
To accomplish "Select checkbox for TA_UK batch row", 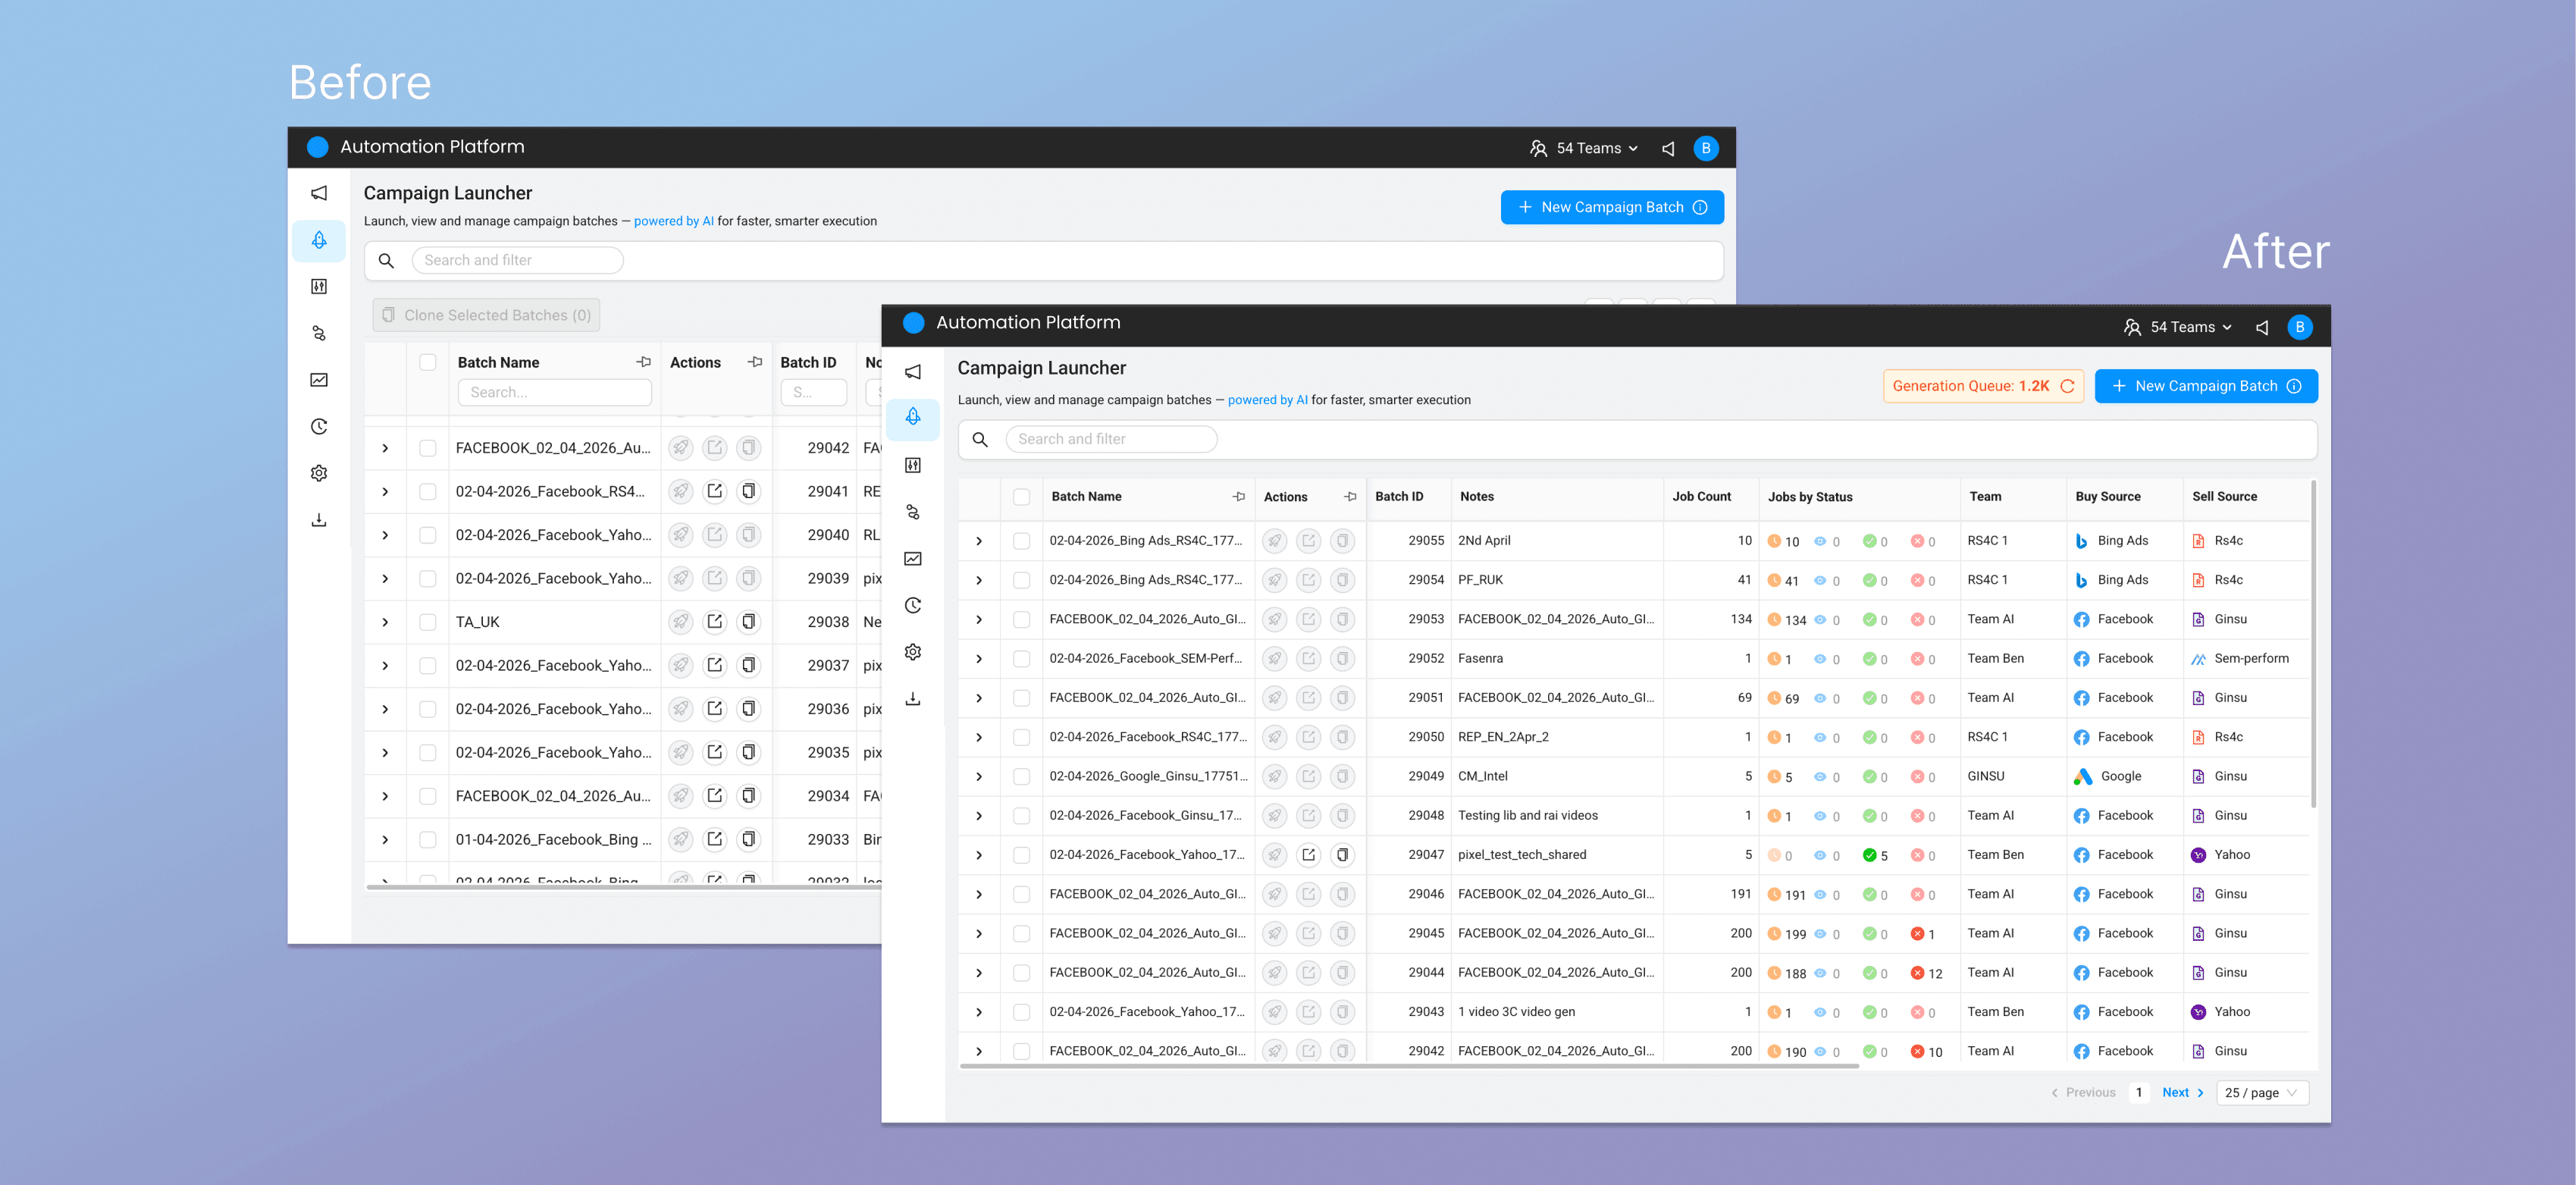I will coord(427,622).
